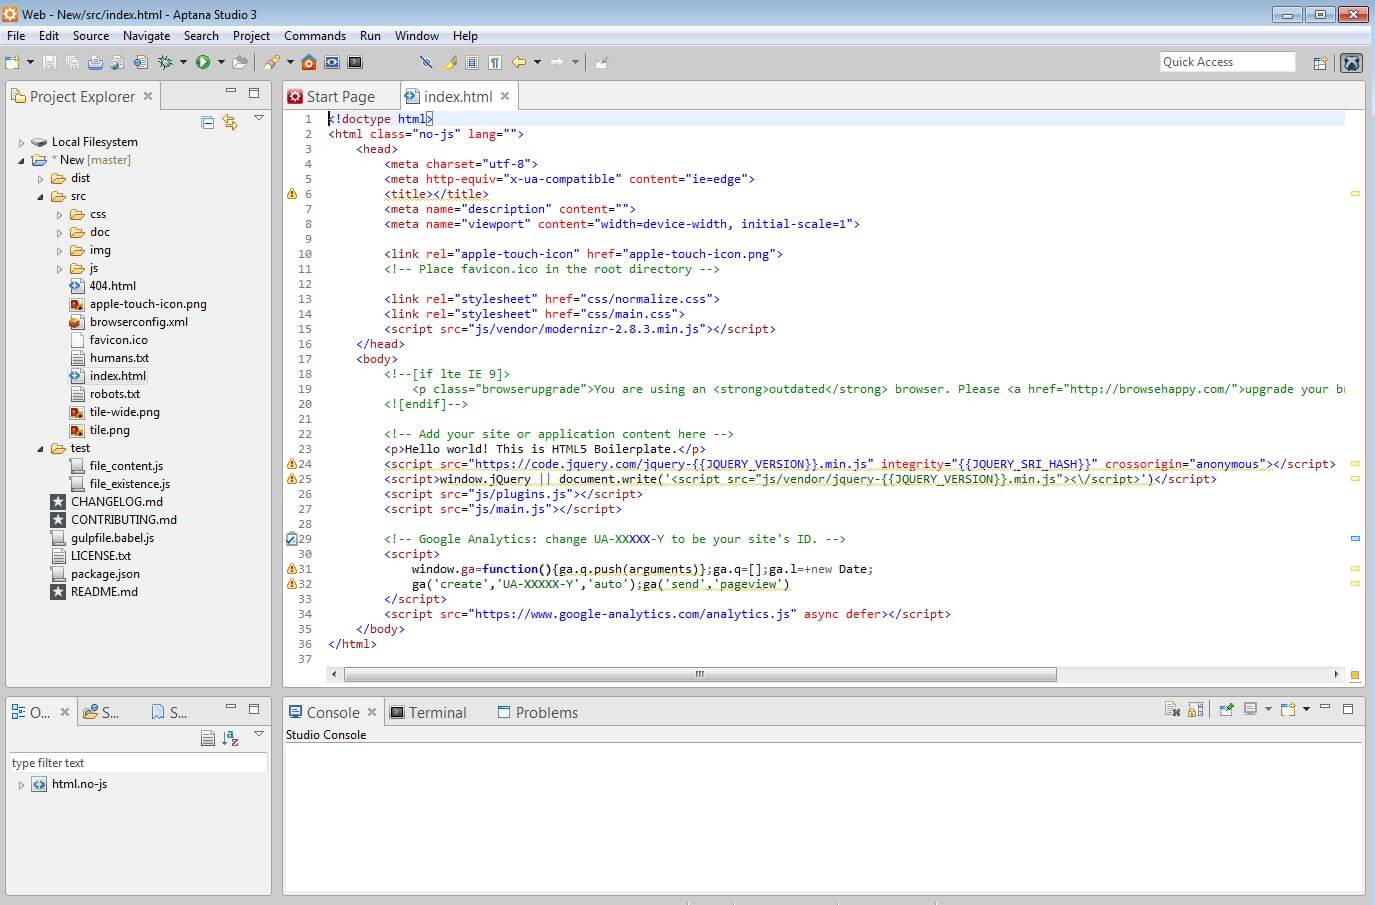Image resolution: width=1375 pixels, height=905 pixels.
Task: Toggle Mark Occurrences highlighter icon
Action: [450, 62]
